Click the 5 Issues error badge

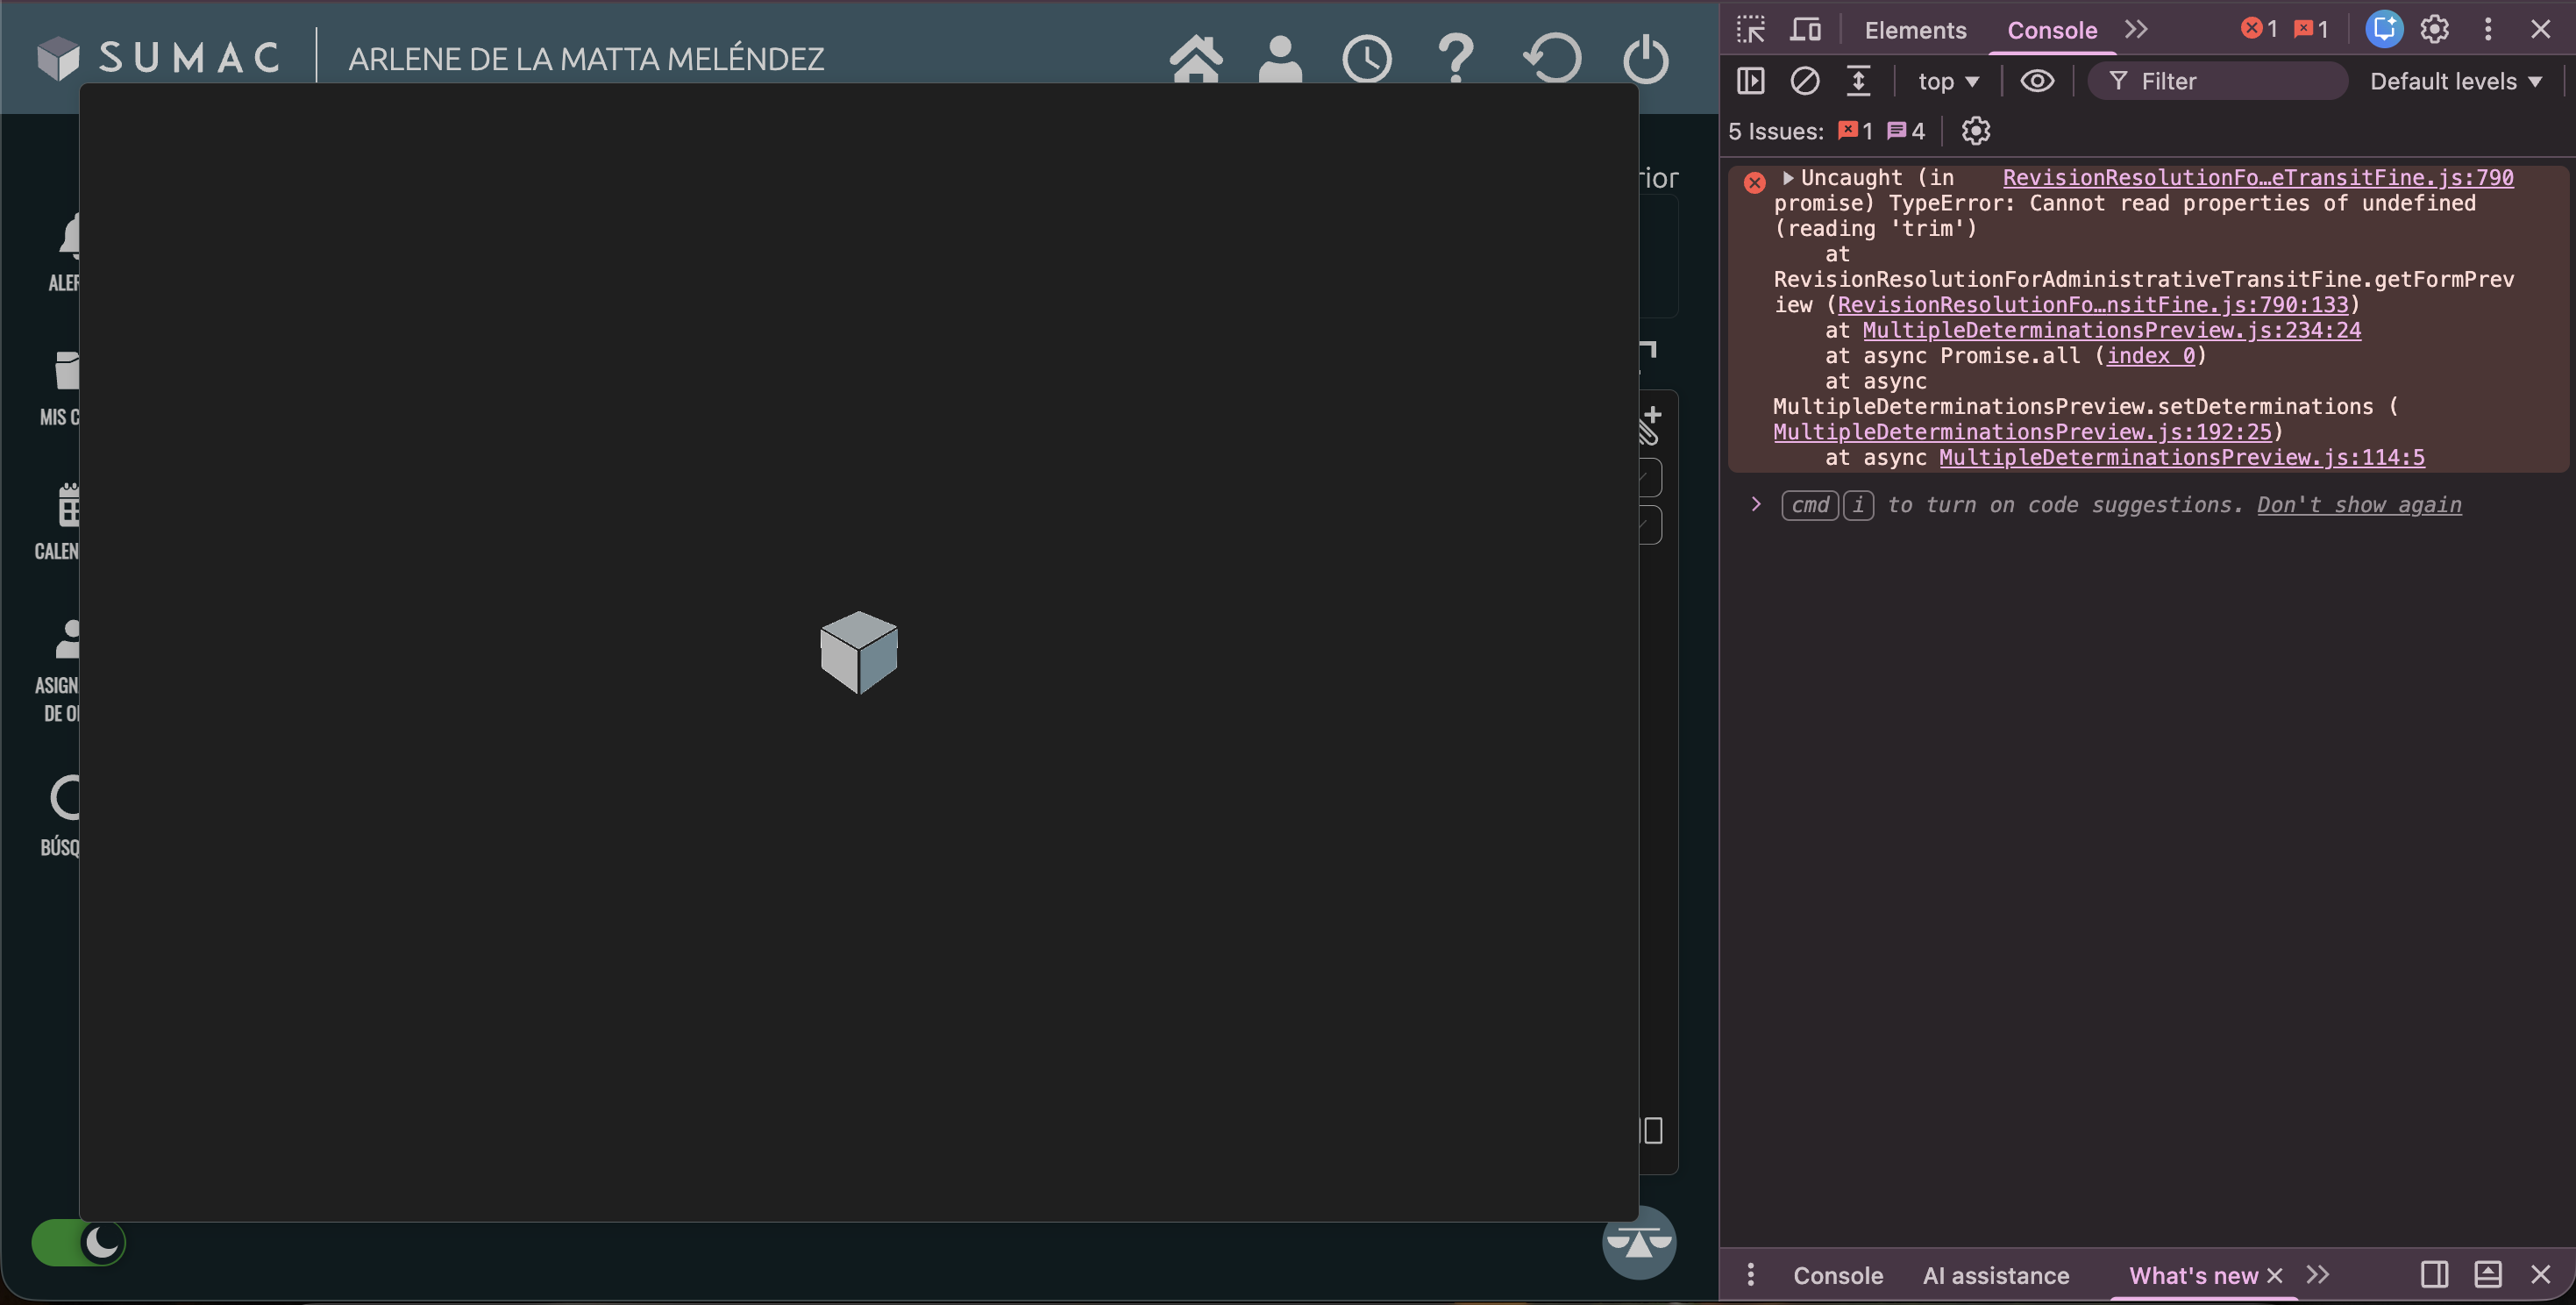(1855, 131)
